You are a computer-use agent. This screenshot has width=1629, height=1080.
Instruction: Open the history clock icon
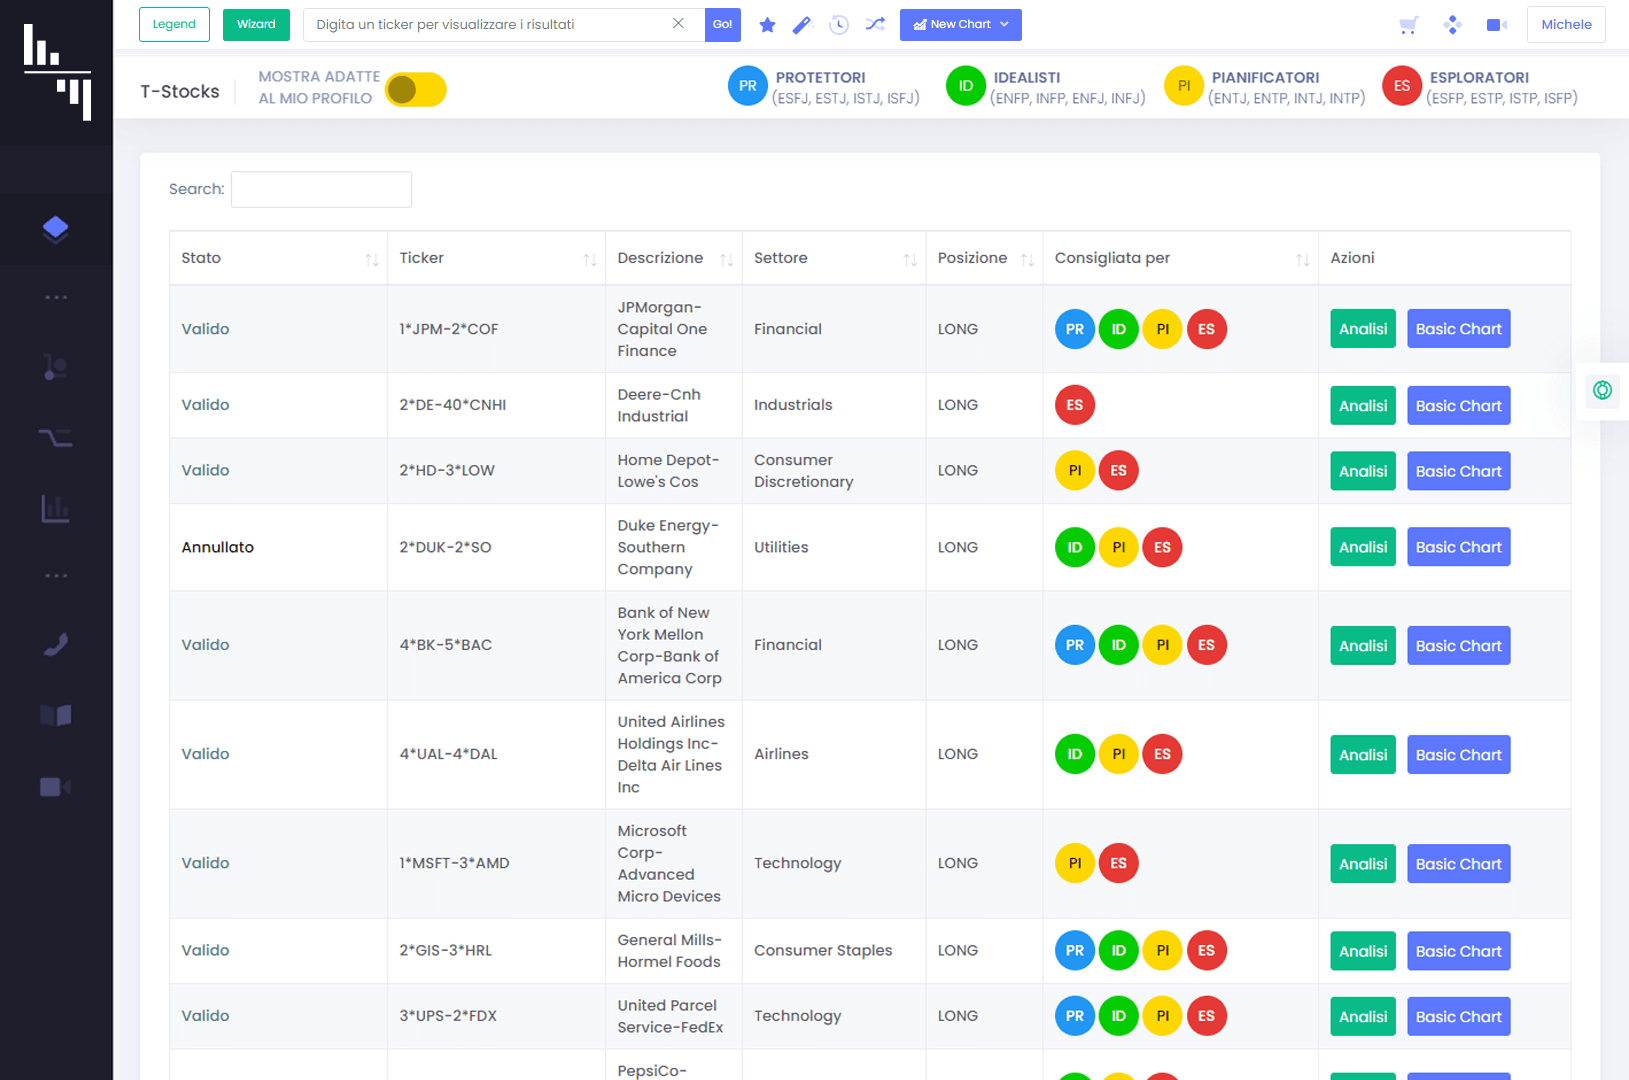pyautogui.click(x=839, y=25)
